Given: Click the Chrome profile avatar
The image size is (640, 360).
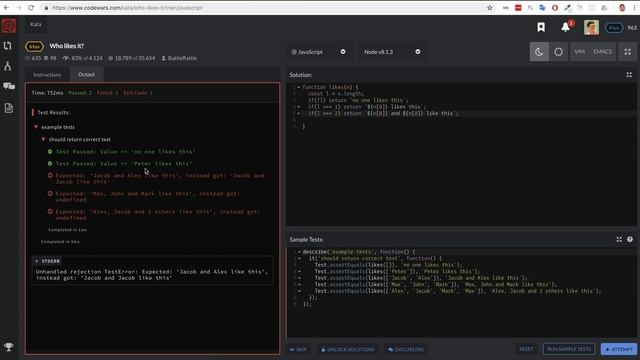Looking at the screenshot, I should (x=622, y=8).
